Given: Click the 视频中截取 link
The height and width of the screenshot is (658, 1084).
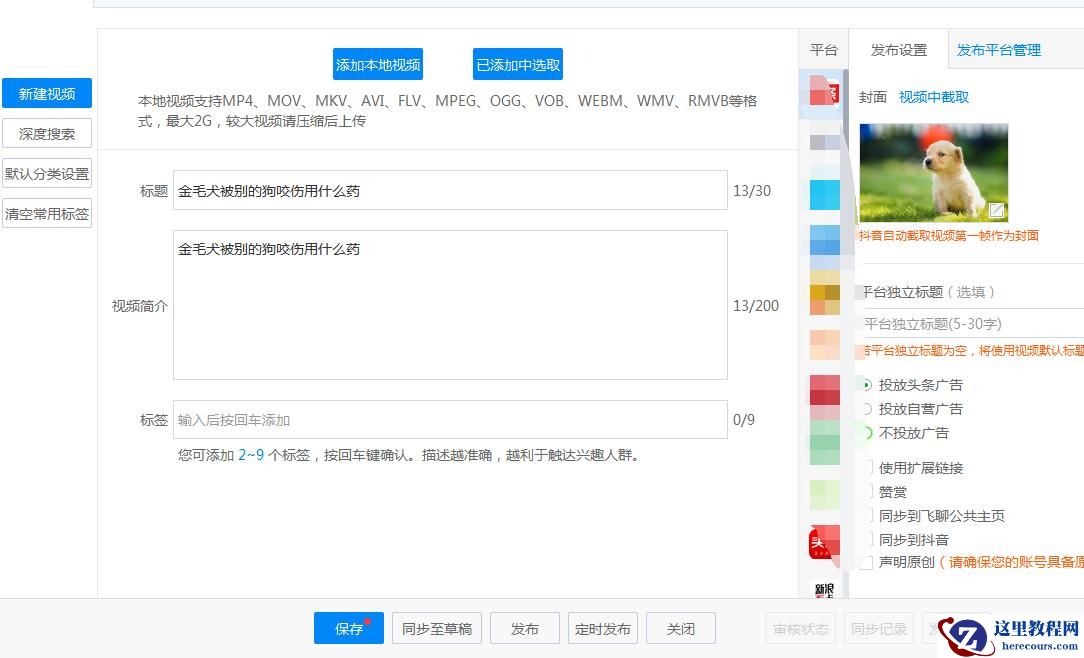Looking at the screenshot, I should [x=933, y=97].
